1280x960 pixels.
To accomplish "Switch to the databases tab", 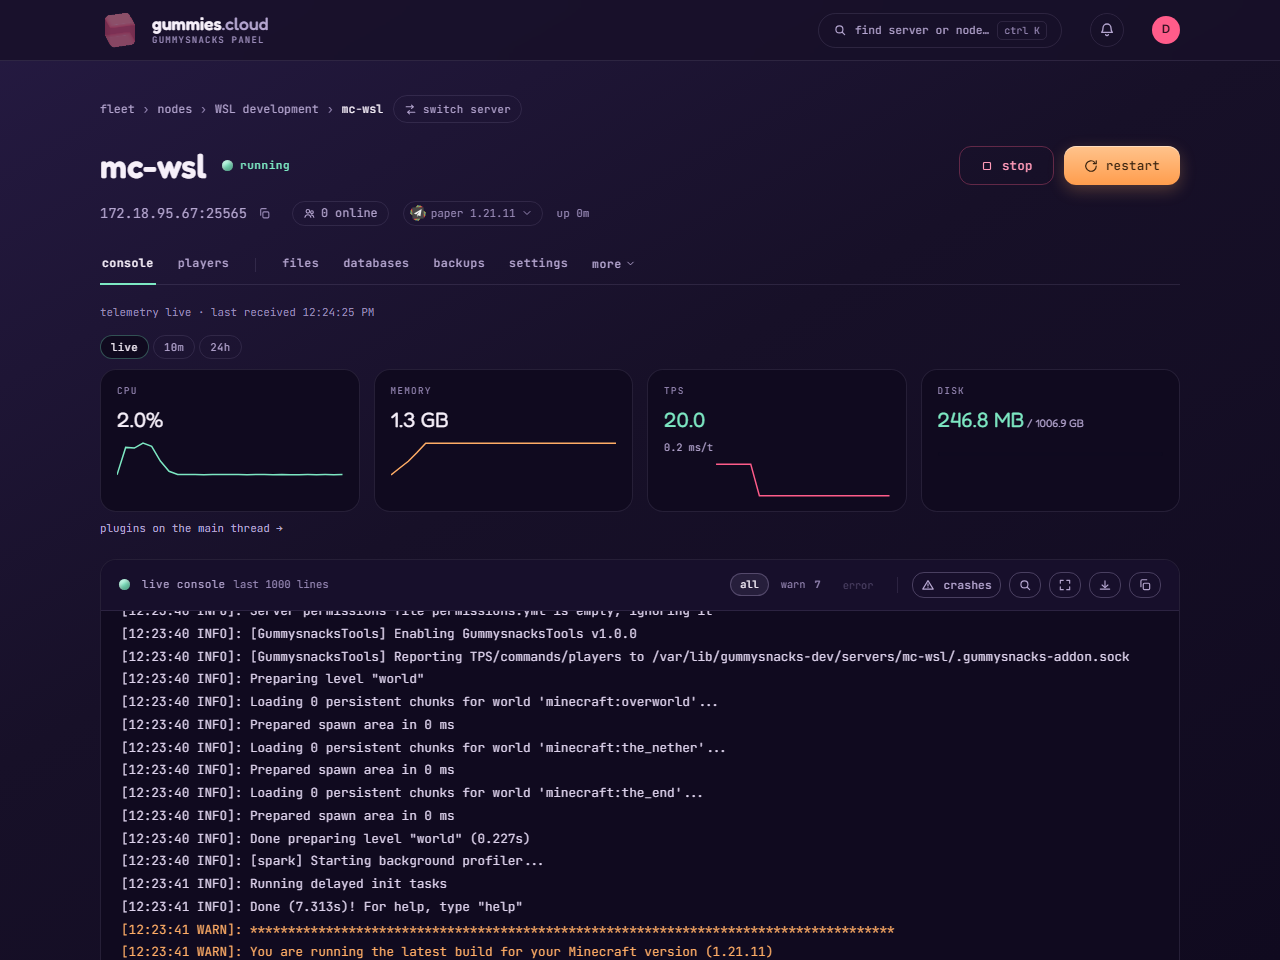I will click(x=376, y=263).
